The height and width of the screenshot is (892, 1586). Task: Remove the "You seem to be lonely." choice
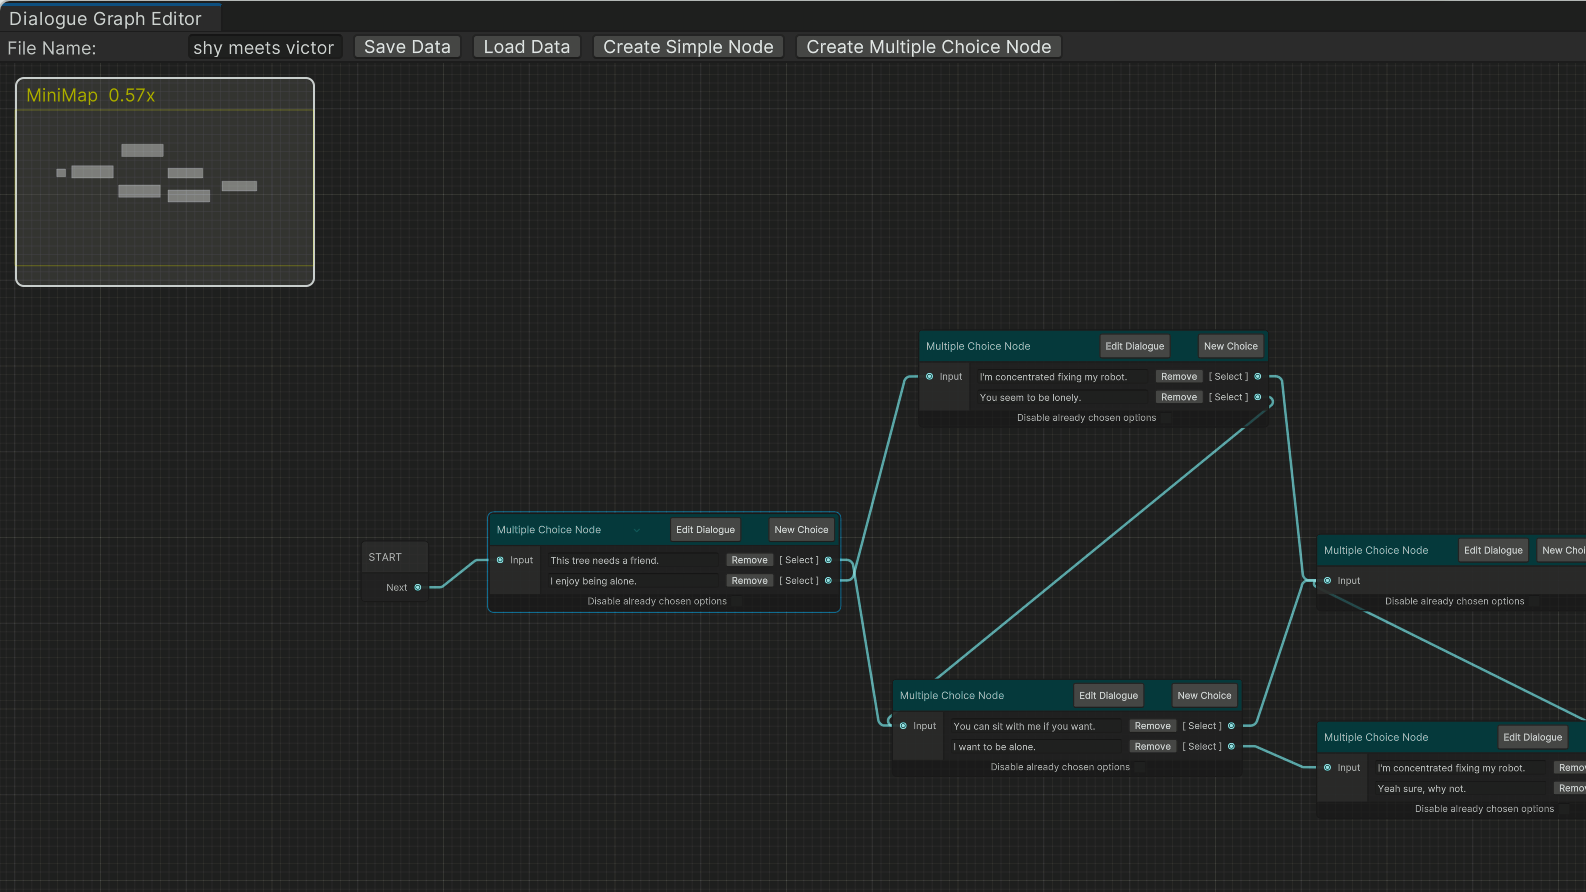(x=1179, y=397)
